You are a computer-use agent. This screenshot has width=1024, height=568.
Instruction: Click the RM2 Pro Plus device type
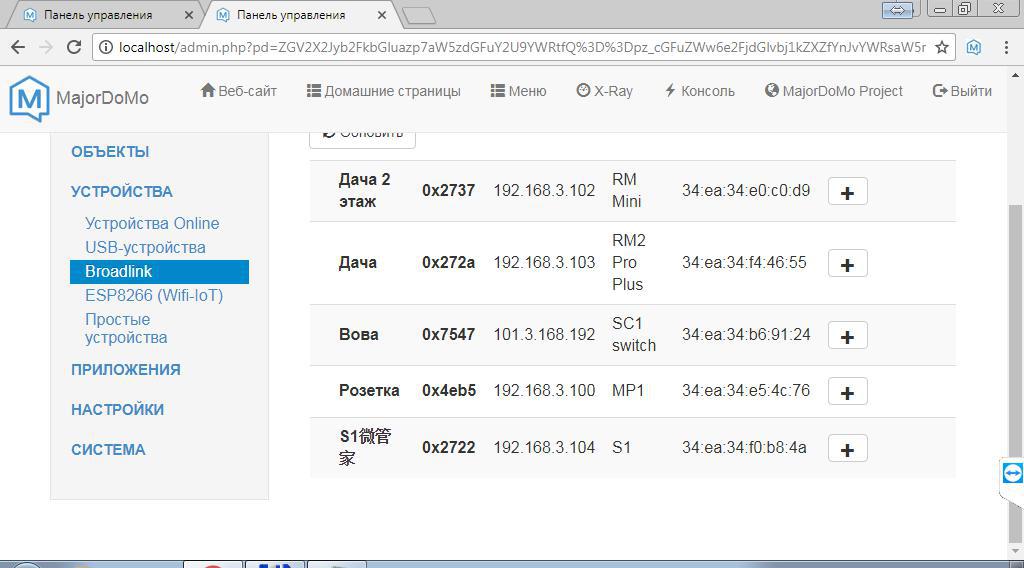(628, 262)
